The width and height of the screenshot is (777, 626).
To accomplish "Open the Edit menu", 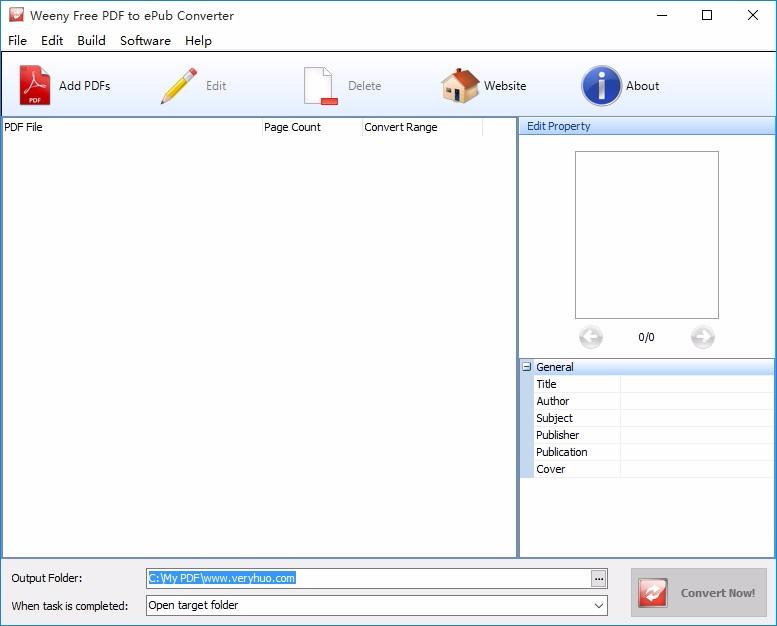I will pos(52,41).
